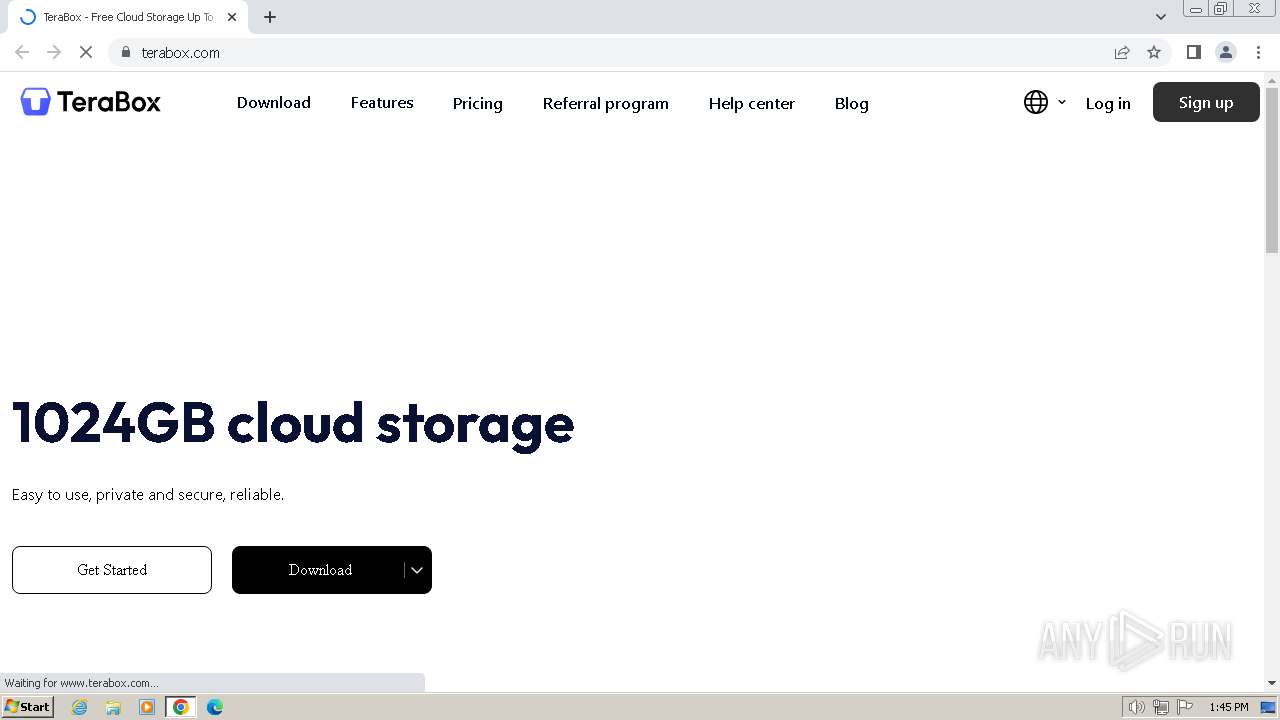The width and height of the screenshot is (1280, 720).
Task: Open the Blog page
Action: [852, 103]
